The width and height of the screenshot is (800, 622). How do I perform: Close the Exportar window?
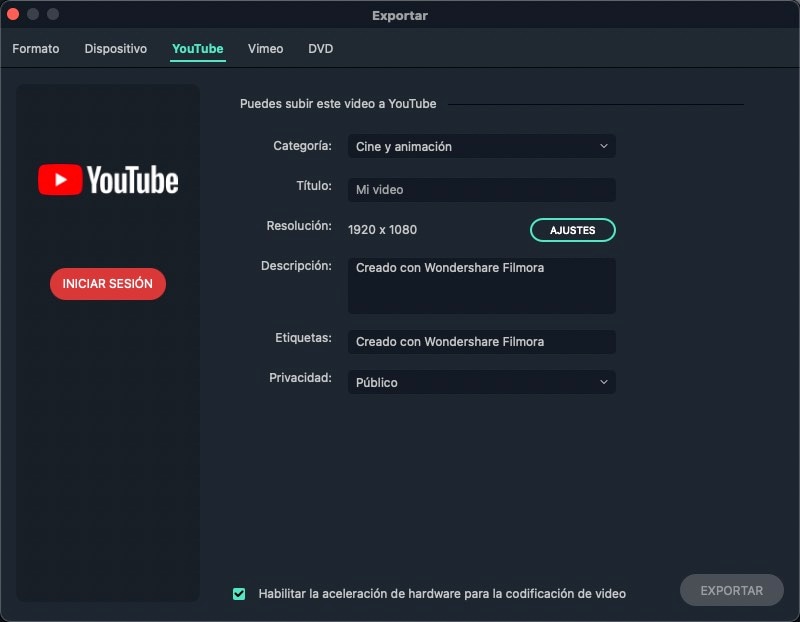[x=13, y=14]
